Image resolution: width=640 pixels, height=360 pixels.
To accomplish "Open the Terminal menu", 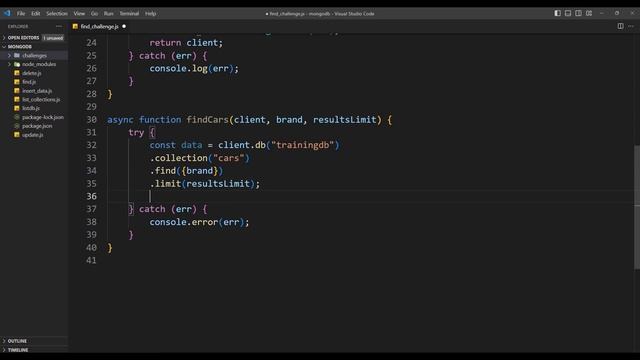I will (129, 13).
